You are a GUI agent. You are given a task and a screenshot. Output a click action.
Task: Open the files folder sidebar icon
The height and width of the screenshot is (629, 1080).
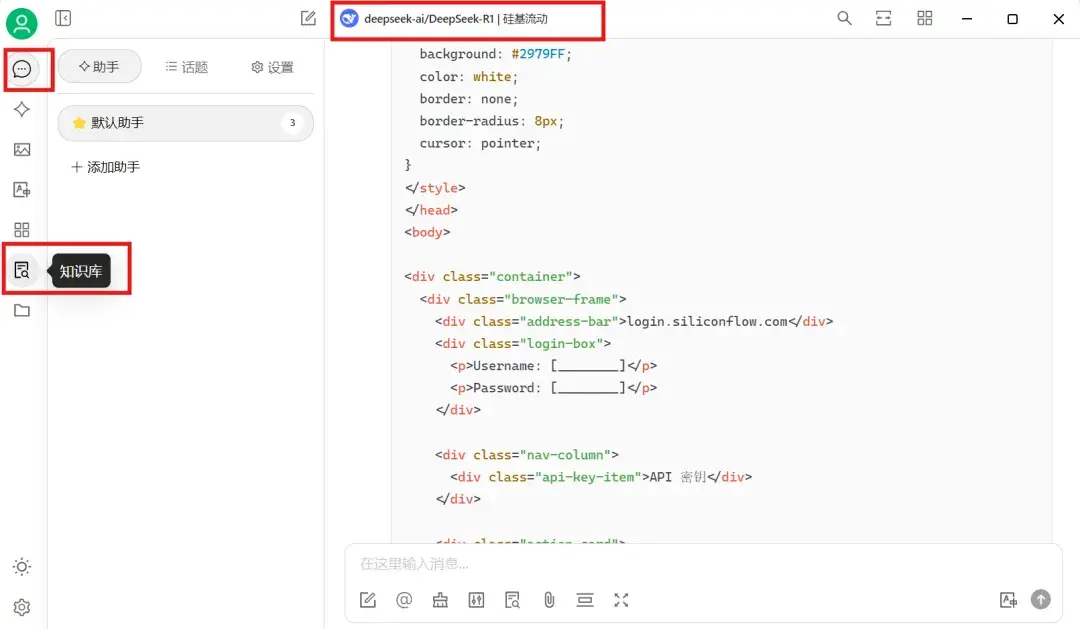pyautogui.click(x=22, y=310)
